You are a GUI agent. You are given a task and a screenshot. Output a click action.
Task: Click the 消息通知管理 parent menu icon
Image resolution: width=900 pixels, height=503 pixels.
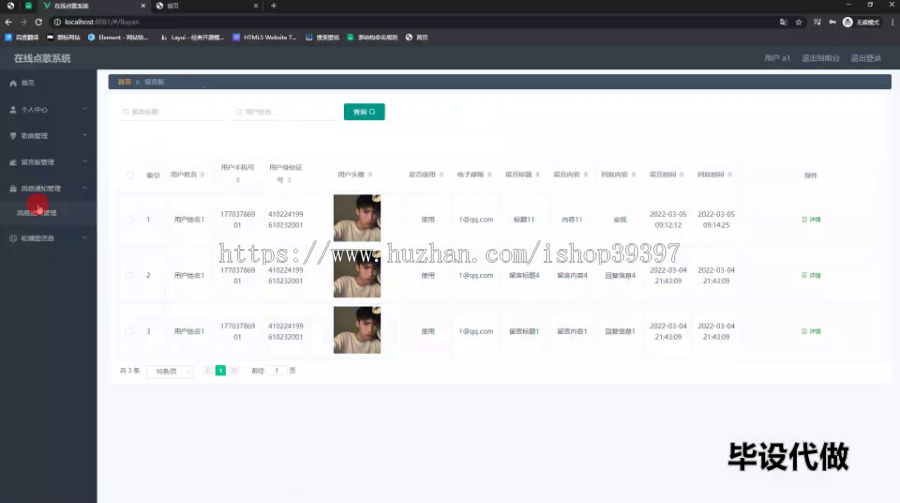(13, 188)
